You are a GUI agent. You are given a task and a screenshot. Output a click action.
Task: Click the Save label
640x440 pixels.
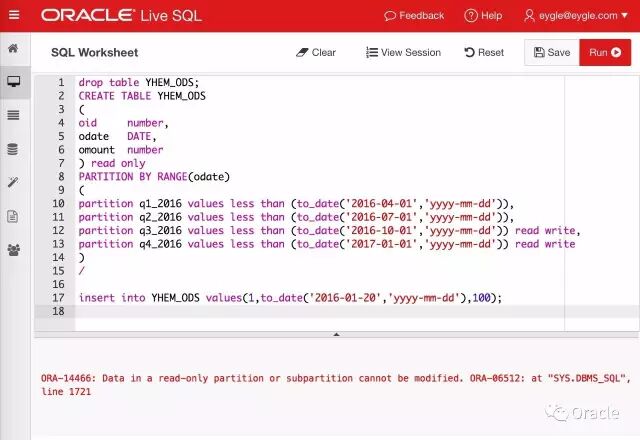click(x=559, y=52)
